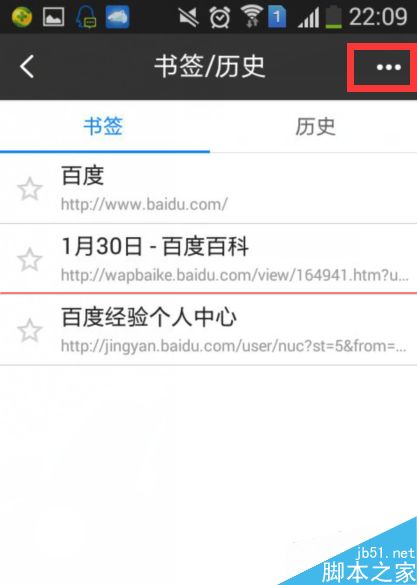Tap the green round app icon in status bar

[22, 17]
